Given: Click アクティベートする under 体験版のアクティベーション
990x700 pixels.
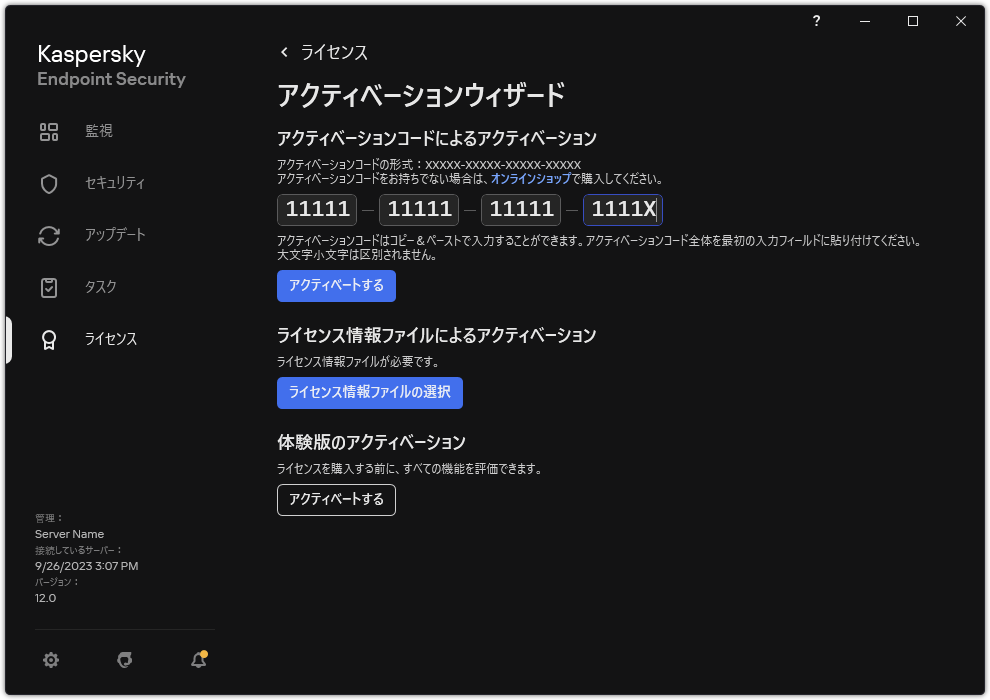Looking at the screenshot, I should click(x=336, y=500).
